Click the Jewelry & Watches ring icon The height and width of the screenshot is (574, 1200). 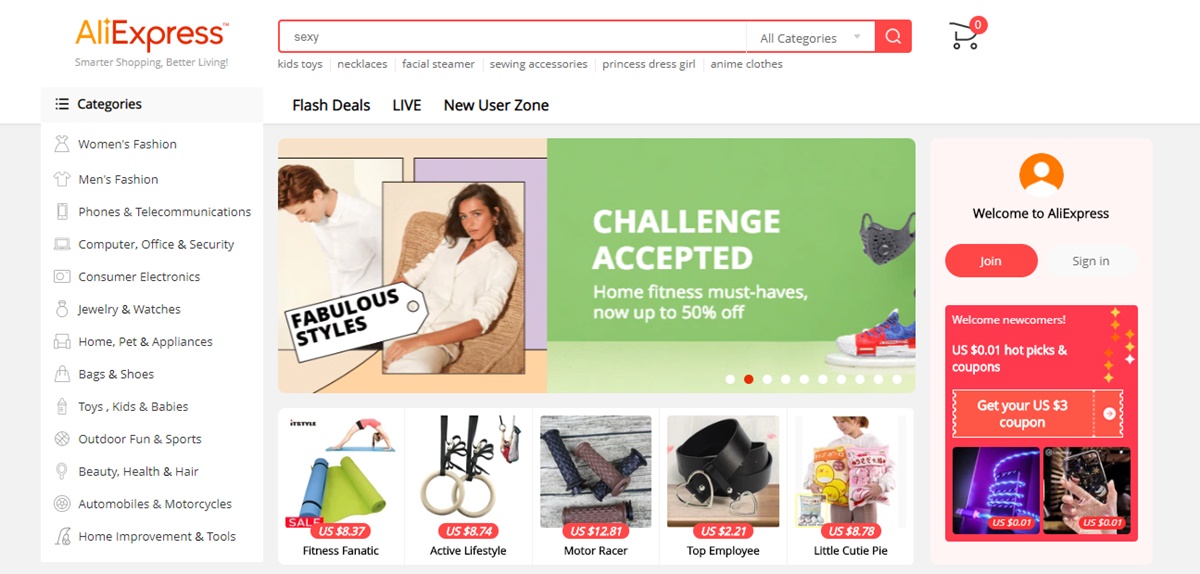pos(62,309)
